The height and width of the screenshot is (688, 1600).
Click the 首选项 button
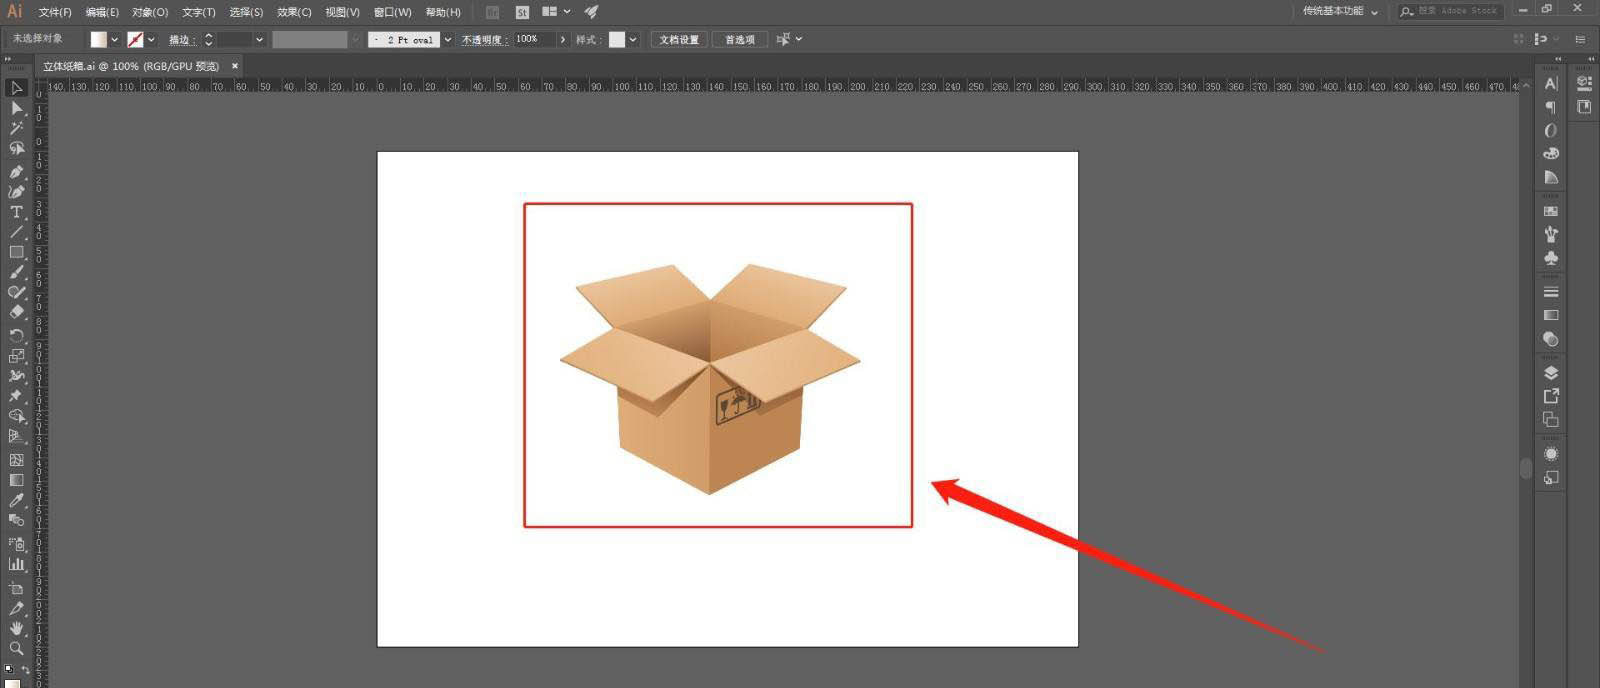coord(740,39)
